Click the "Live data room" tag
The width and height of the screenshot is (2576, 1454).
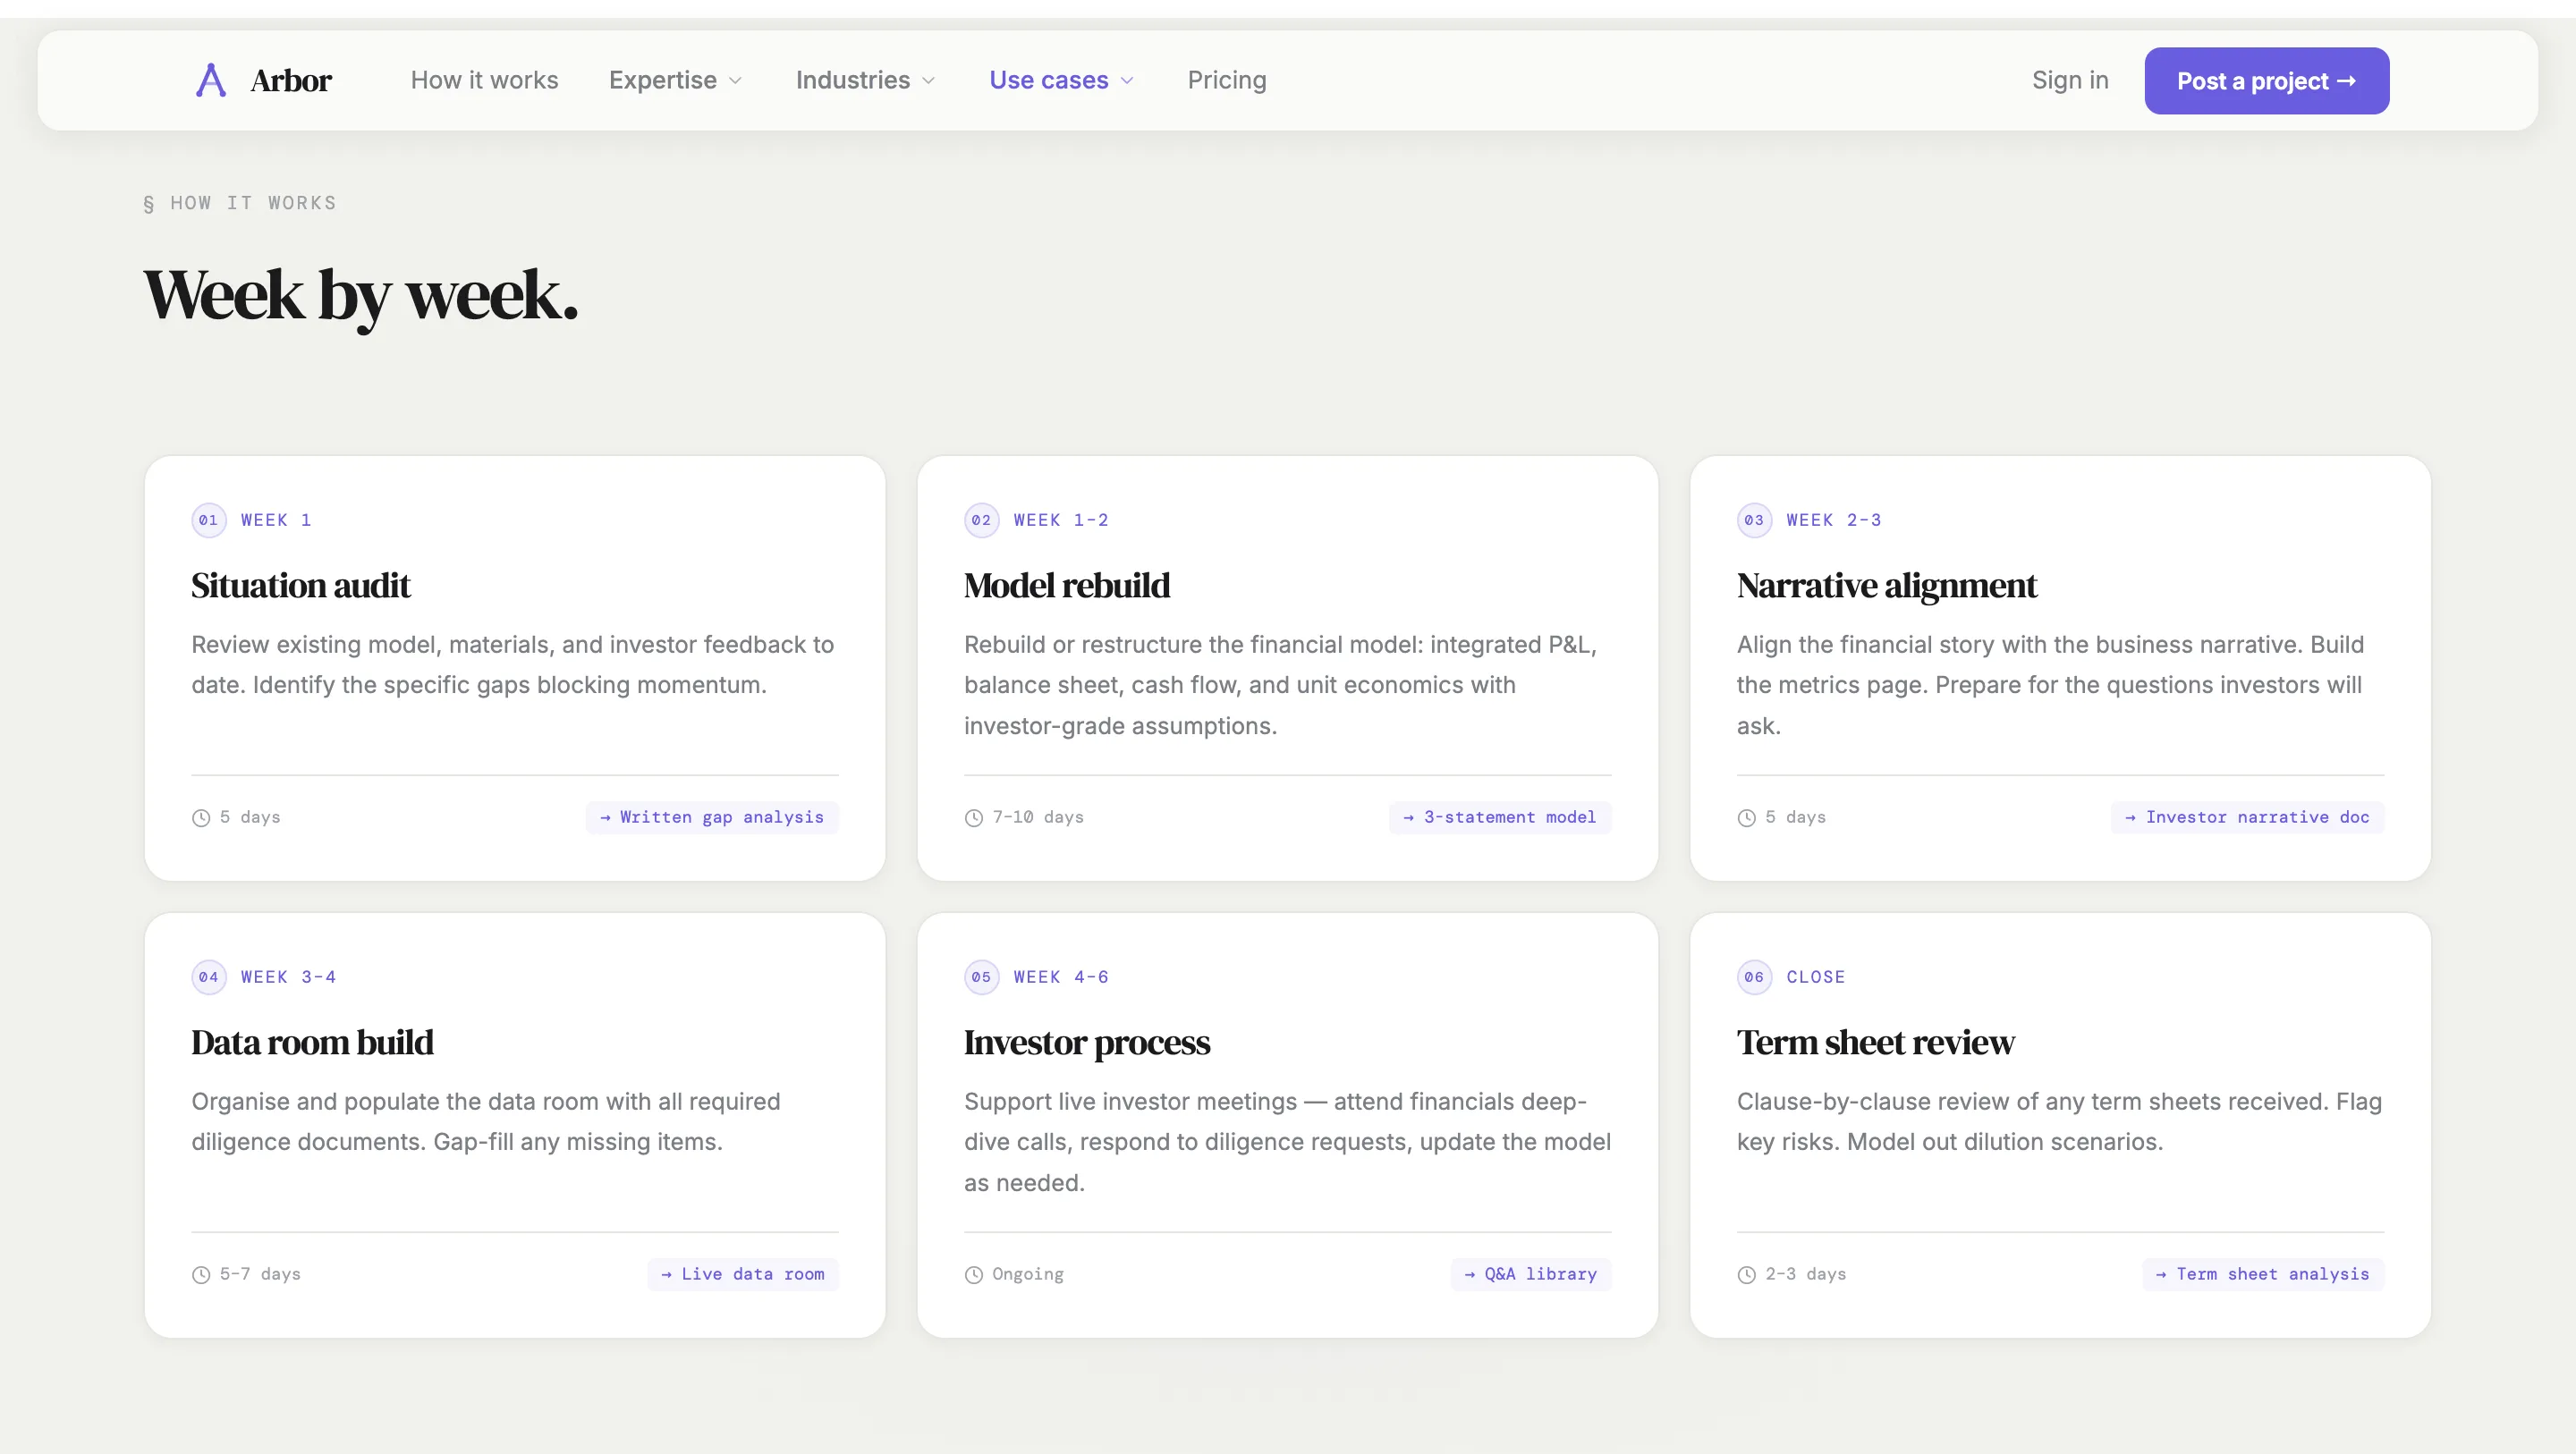[743, 1274]
